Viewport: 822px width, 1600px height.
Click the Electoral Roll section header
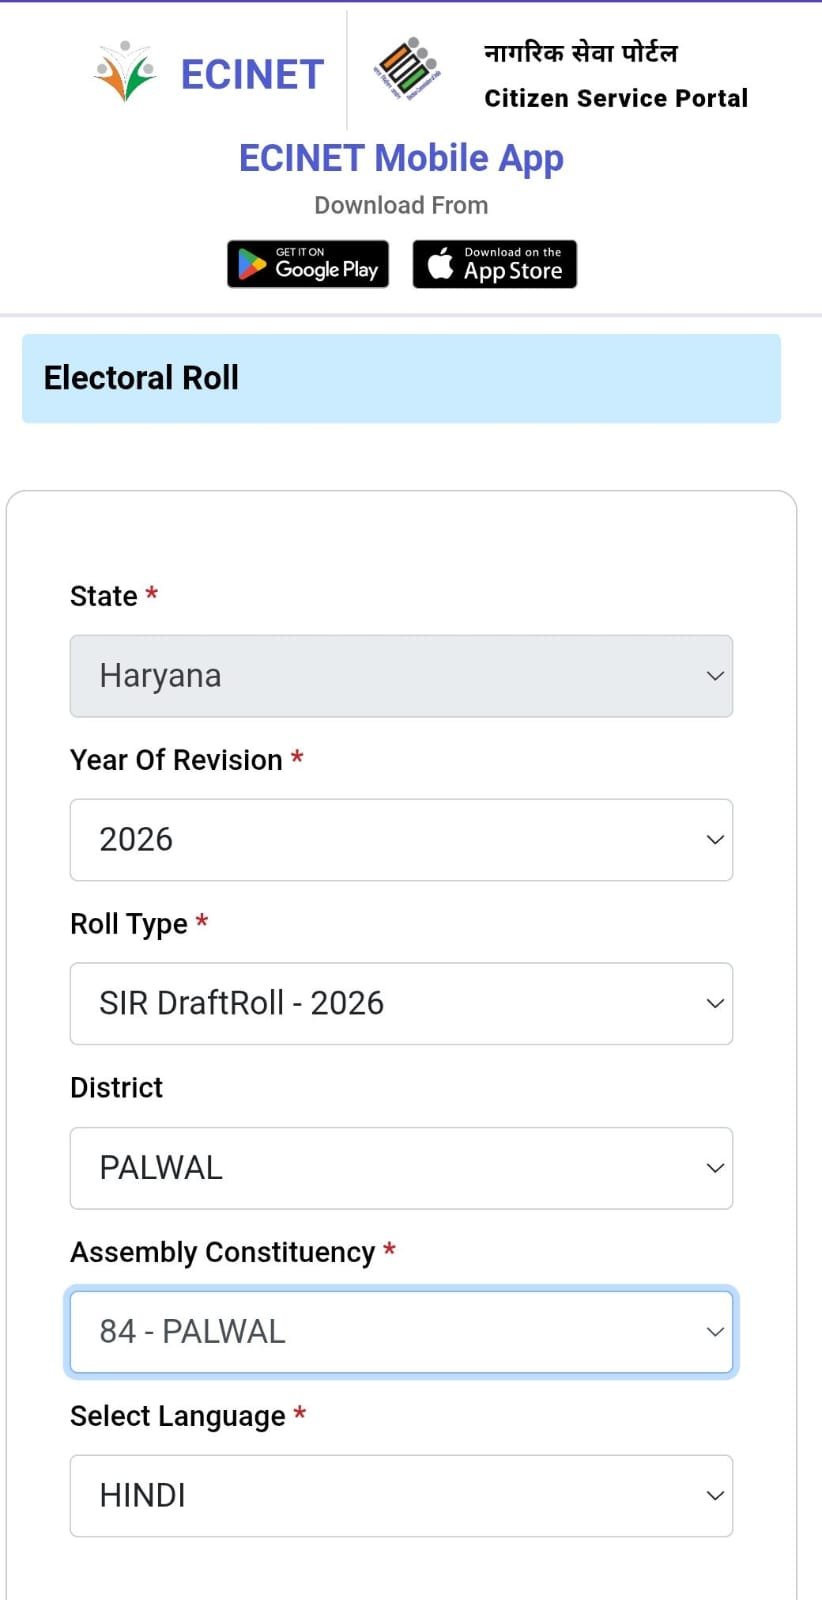(401, 378)
